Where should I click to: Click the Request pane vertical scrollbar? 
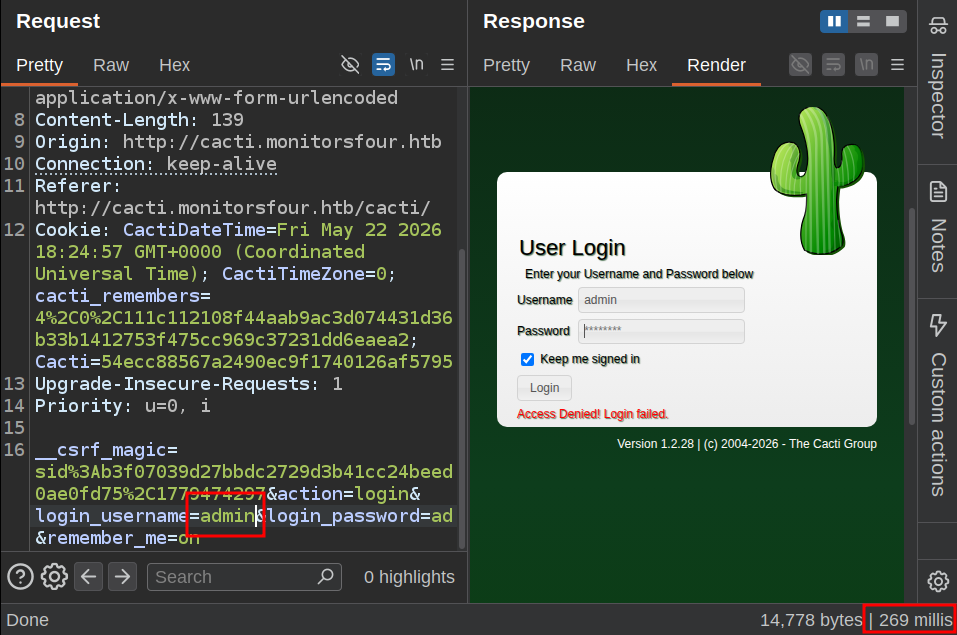[462, 397]
